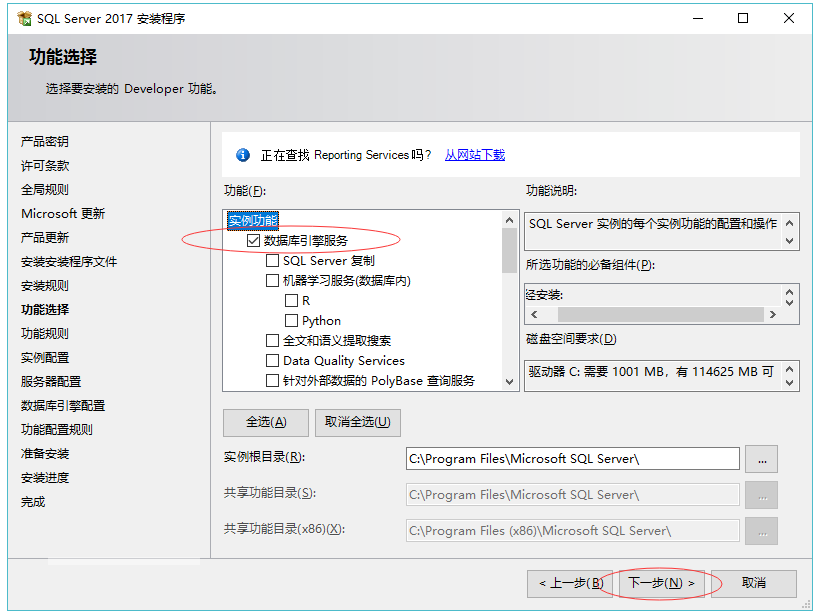Click up arrow in 磁盘空间要求 box
This screenshot has height=615, width=820.
tap(790, 369)
